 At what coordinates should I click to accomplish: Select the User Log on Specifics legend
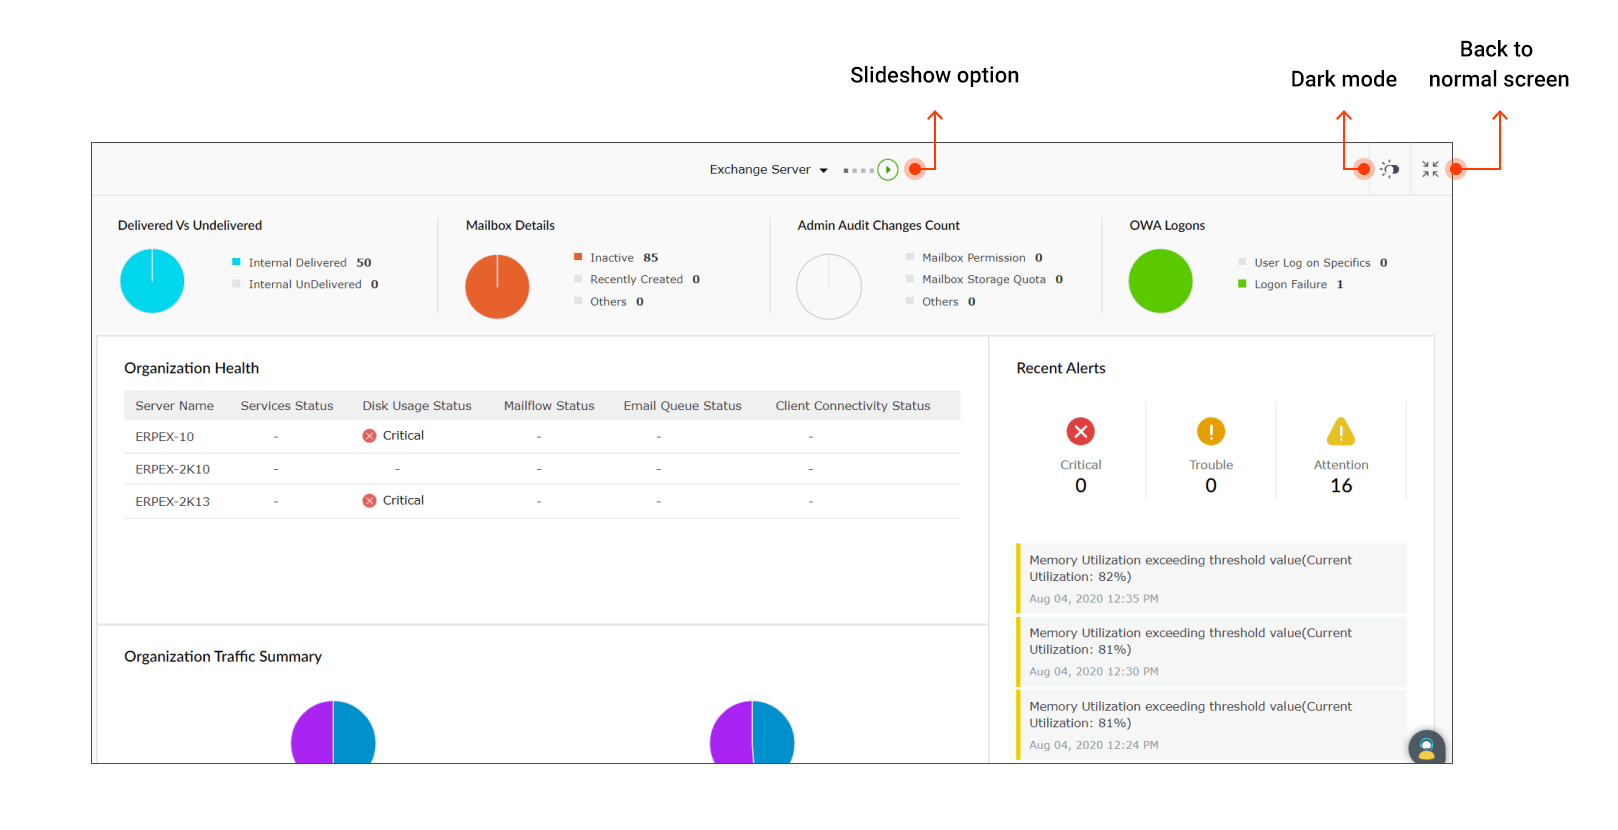[1313, 263]
